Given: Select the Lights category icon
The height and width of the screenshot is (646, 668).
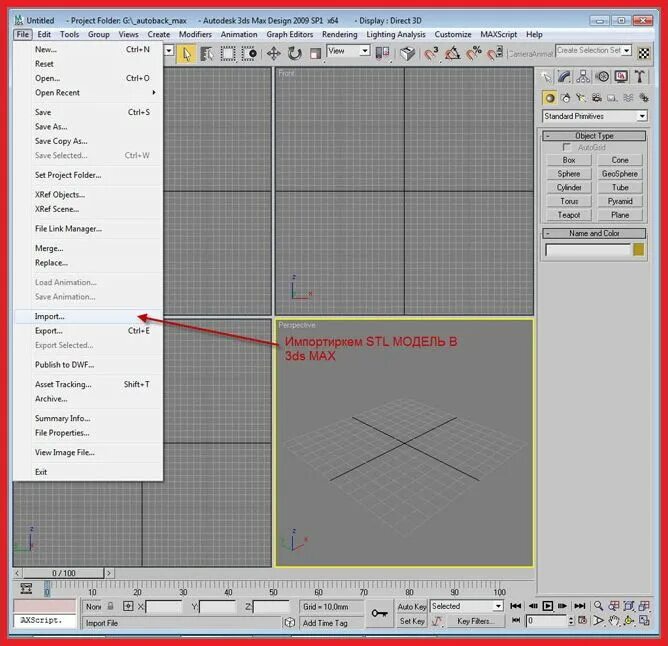Looking at the screenshot, I should coord(581,98).
